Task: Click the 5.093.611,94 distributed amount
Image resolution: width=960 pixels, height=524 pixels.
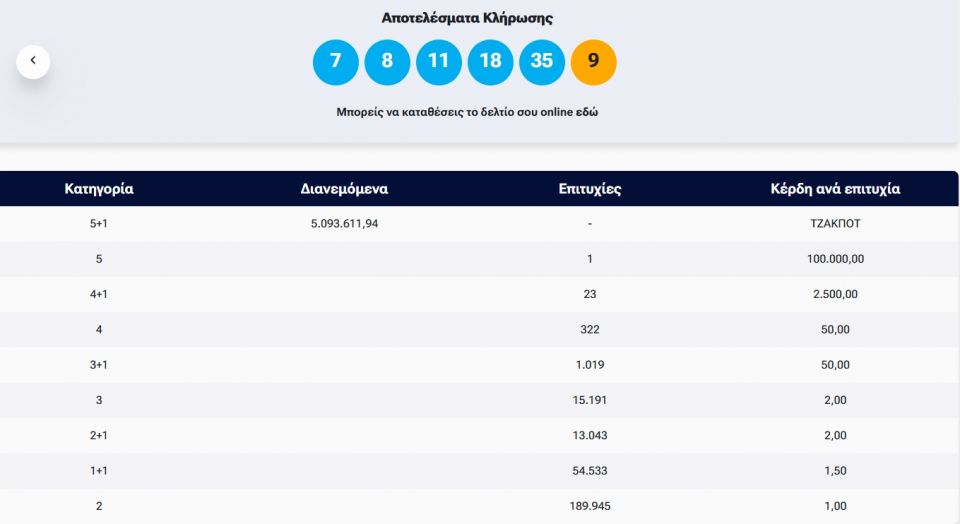Action: tap(344, 223)
